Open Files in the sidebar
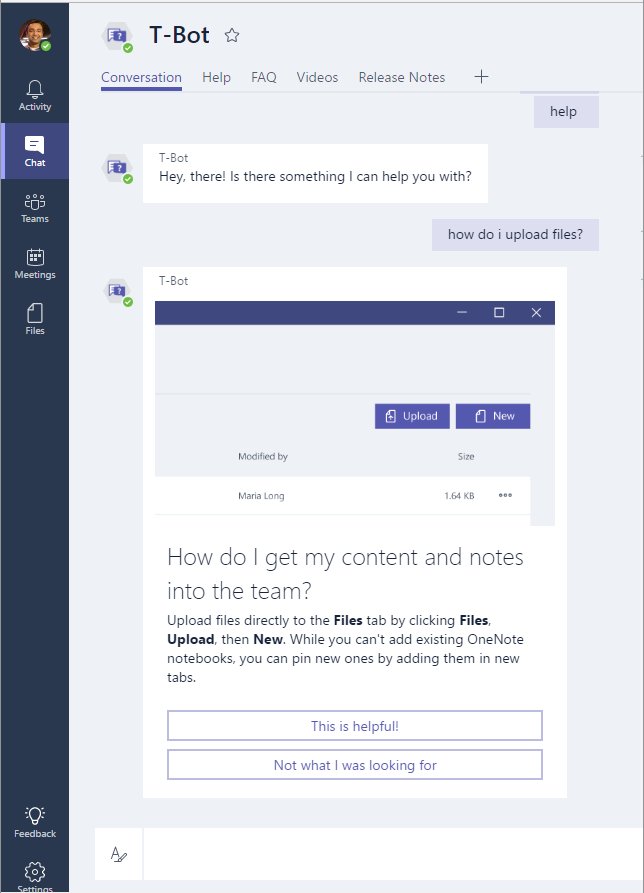This screenshot has width=644, height=893. (35, 319)
